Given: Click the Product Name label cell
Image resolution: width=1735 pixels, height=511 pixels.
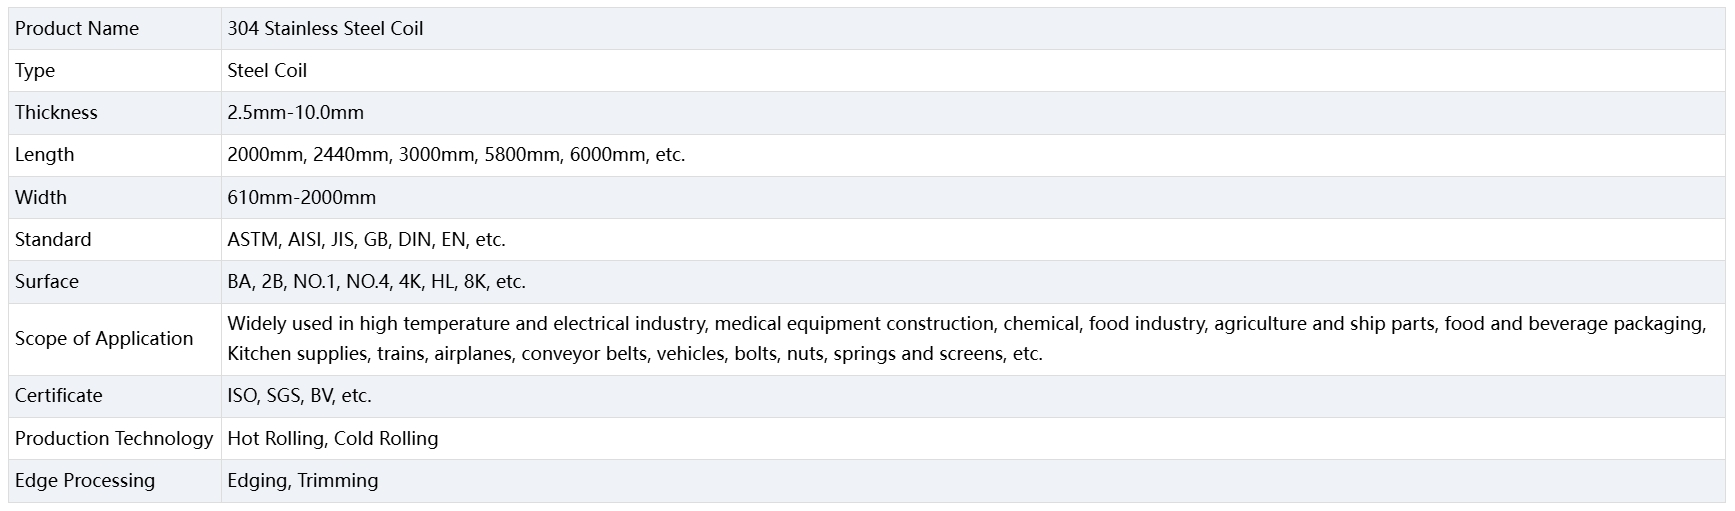Looking at the screenshot, I should coord(77,29).
